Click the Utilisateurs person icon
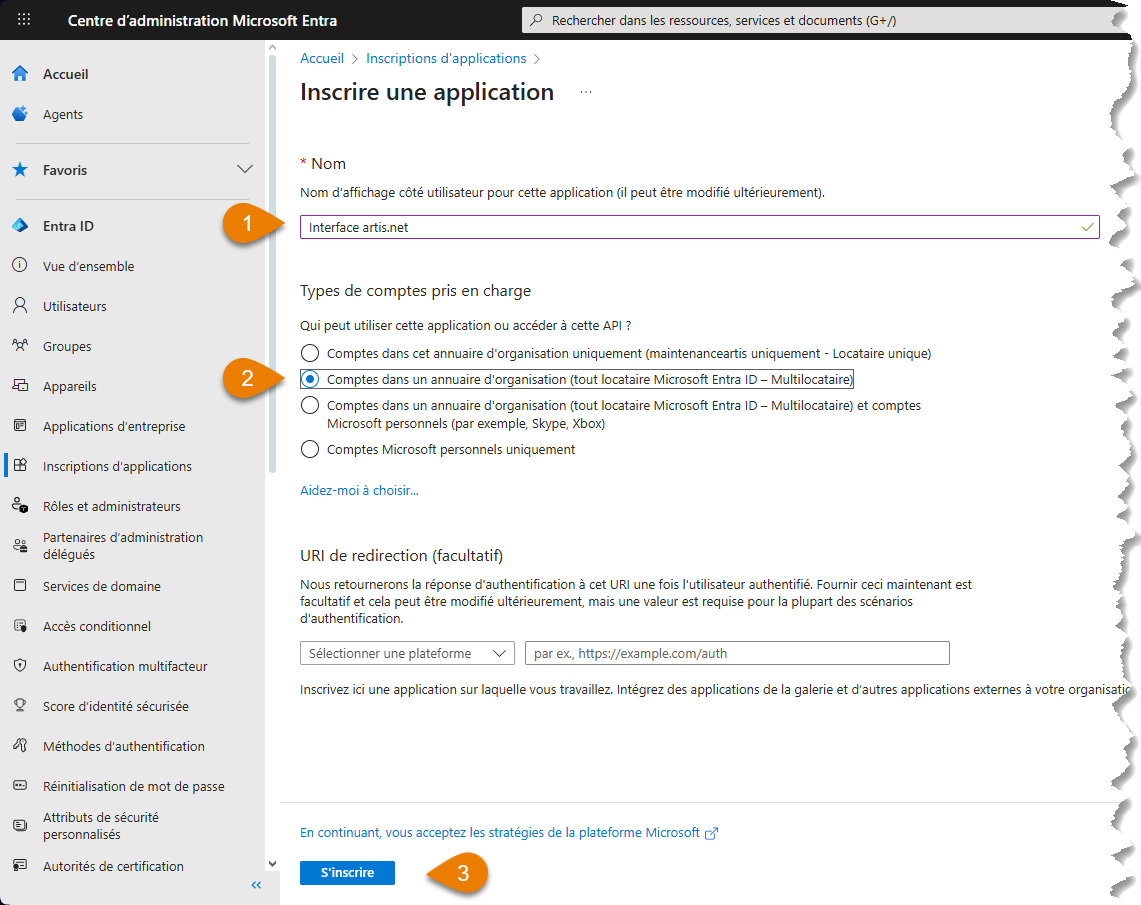 20,306
